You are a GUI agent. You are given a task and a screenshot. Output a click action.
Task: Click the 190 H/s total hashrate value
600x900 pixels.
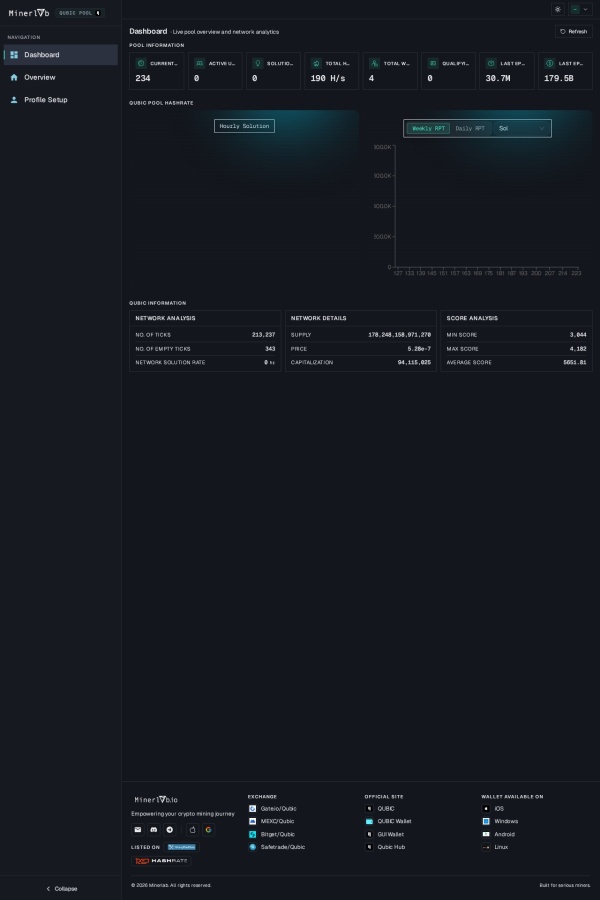(328, 78)
